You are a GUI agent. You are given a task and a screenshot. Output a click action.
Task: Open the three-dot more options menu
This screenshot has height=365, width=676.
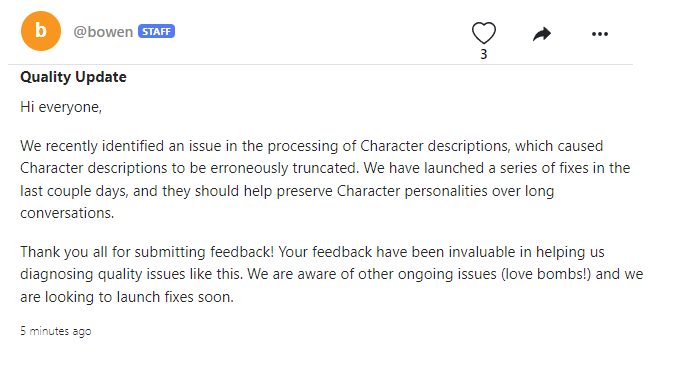[x=600, y=34]
